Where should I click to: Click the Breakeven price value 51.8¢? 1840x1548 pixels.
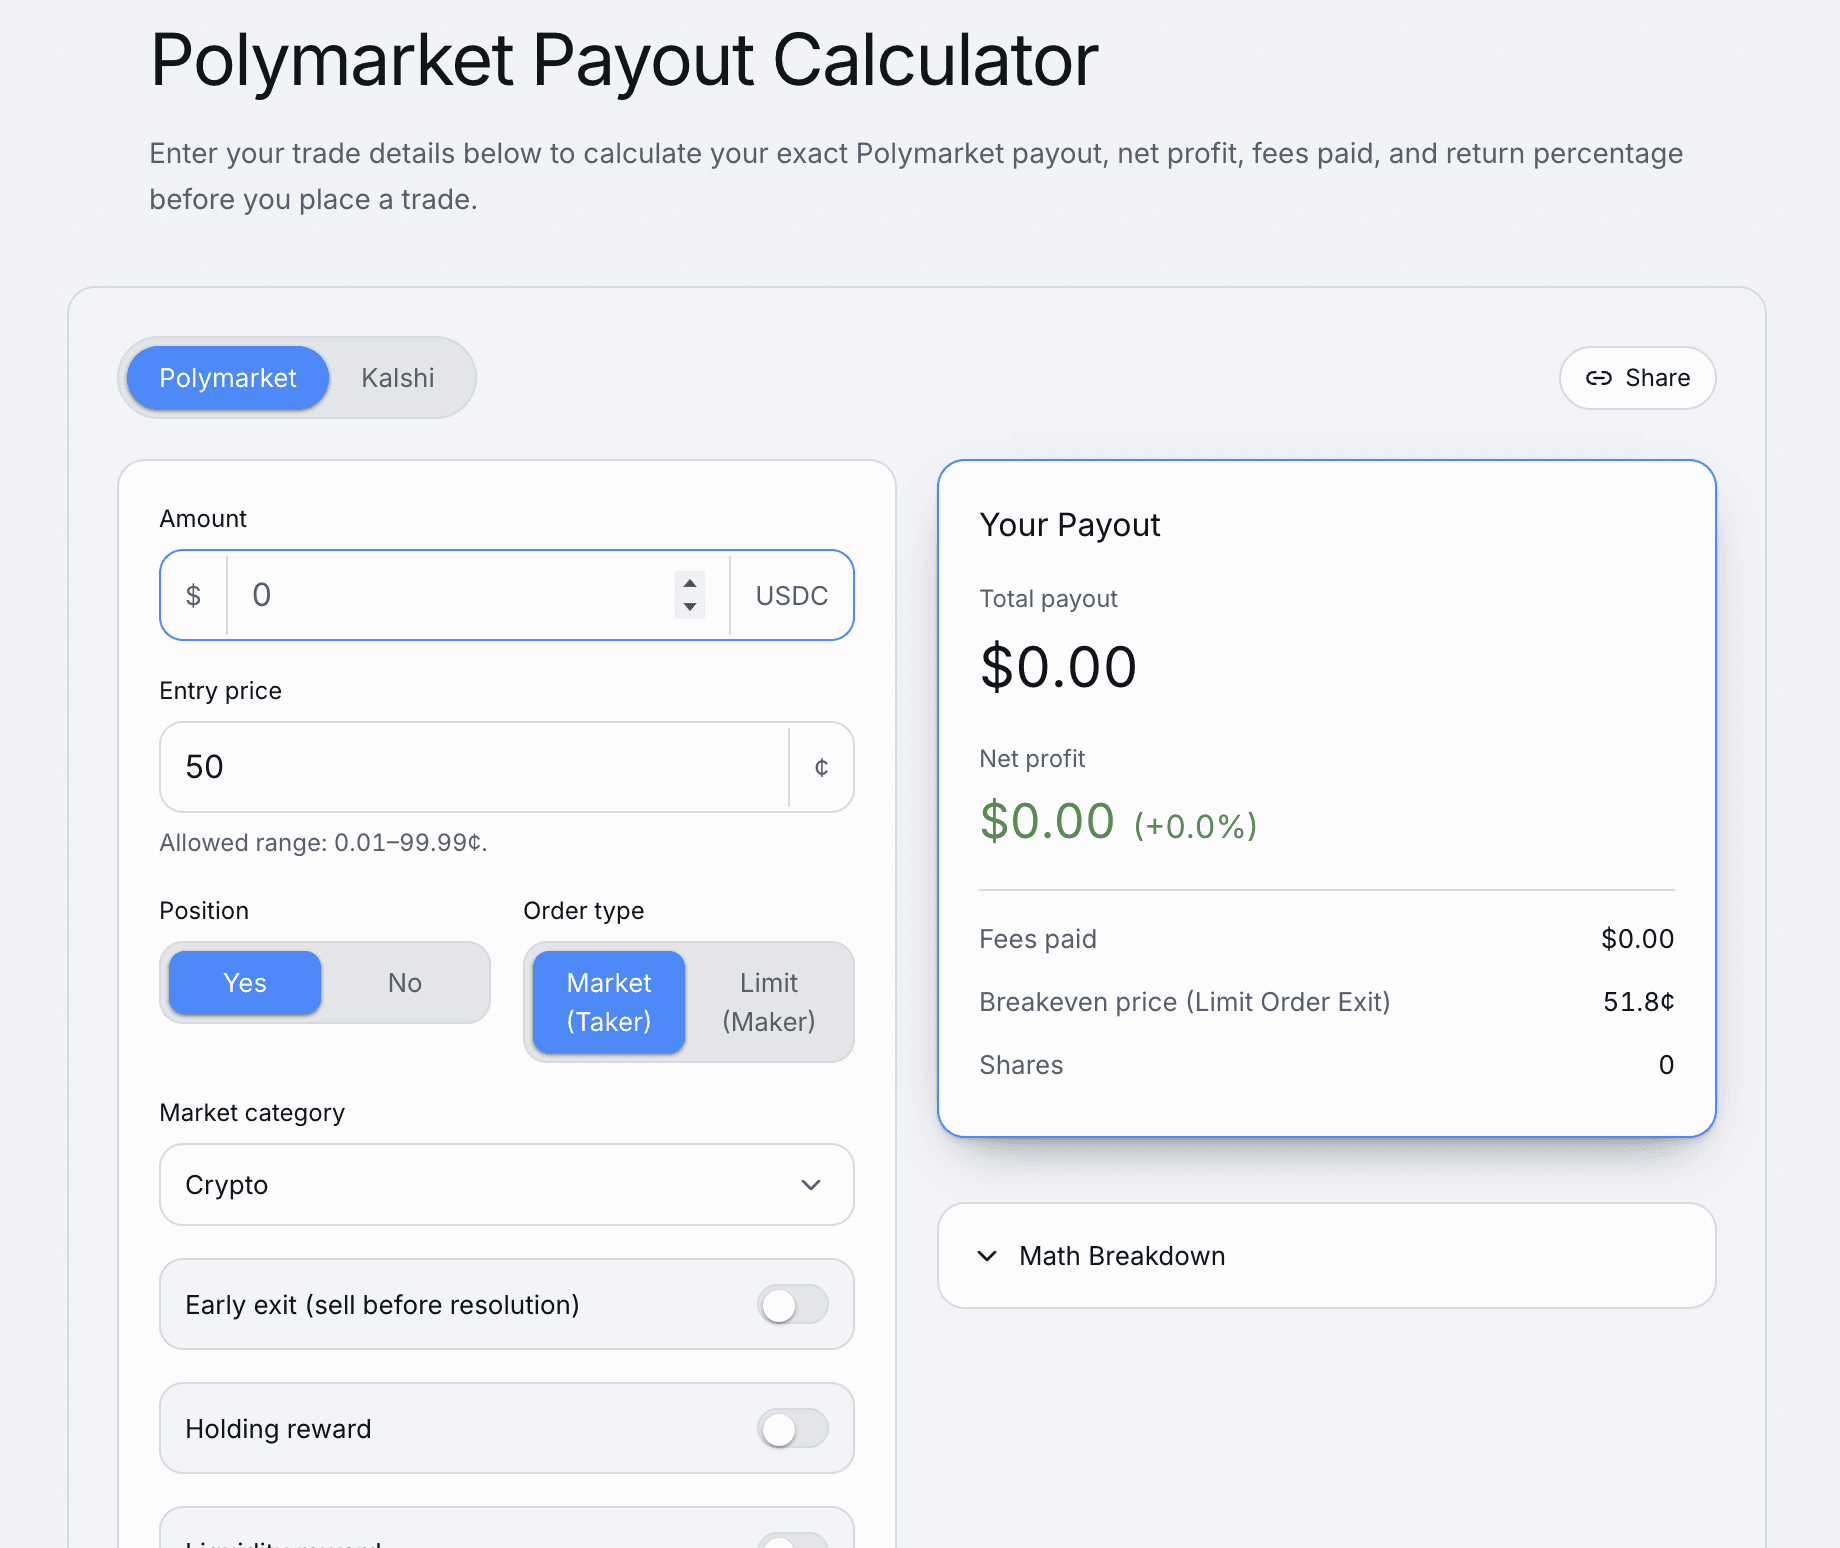pyautogui.click(x=1639, y=1002)
